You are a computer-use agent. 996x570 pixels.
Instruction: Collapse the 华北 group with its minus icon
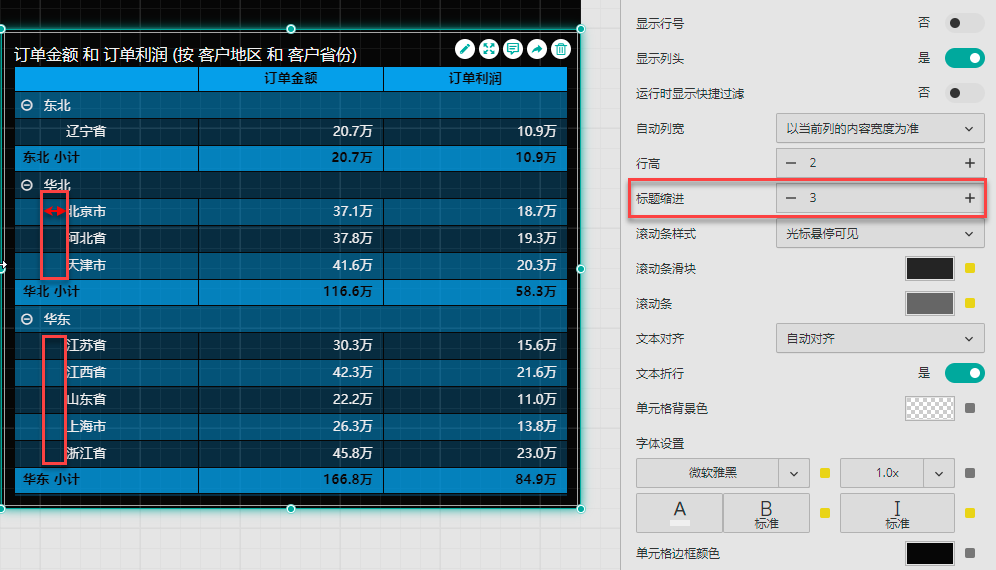27,185
